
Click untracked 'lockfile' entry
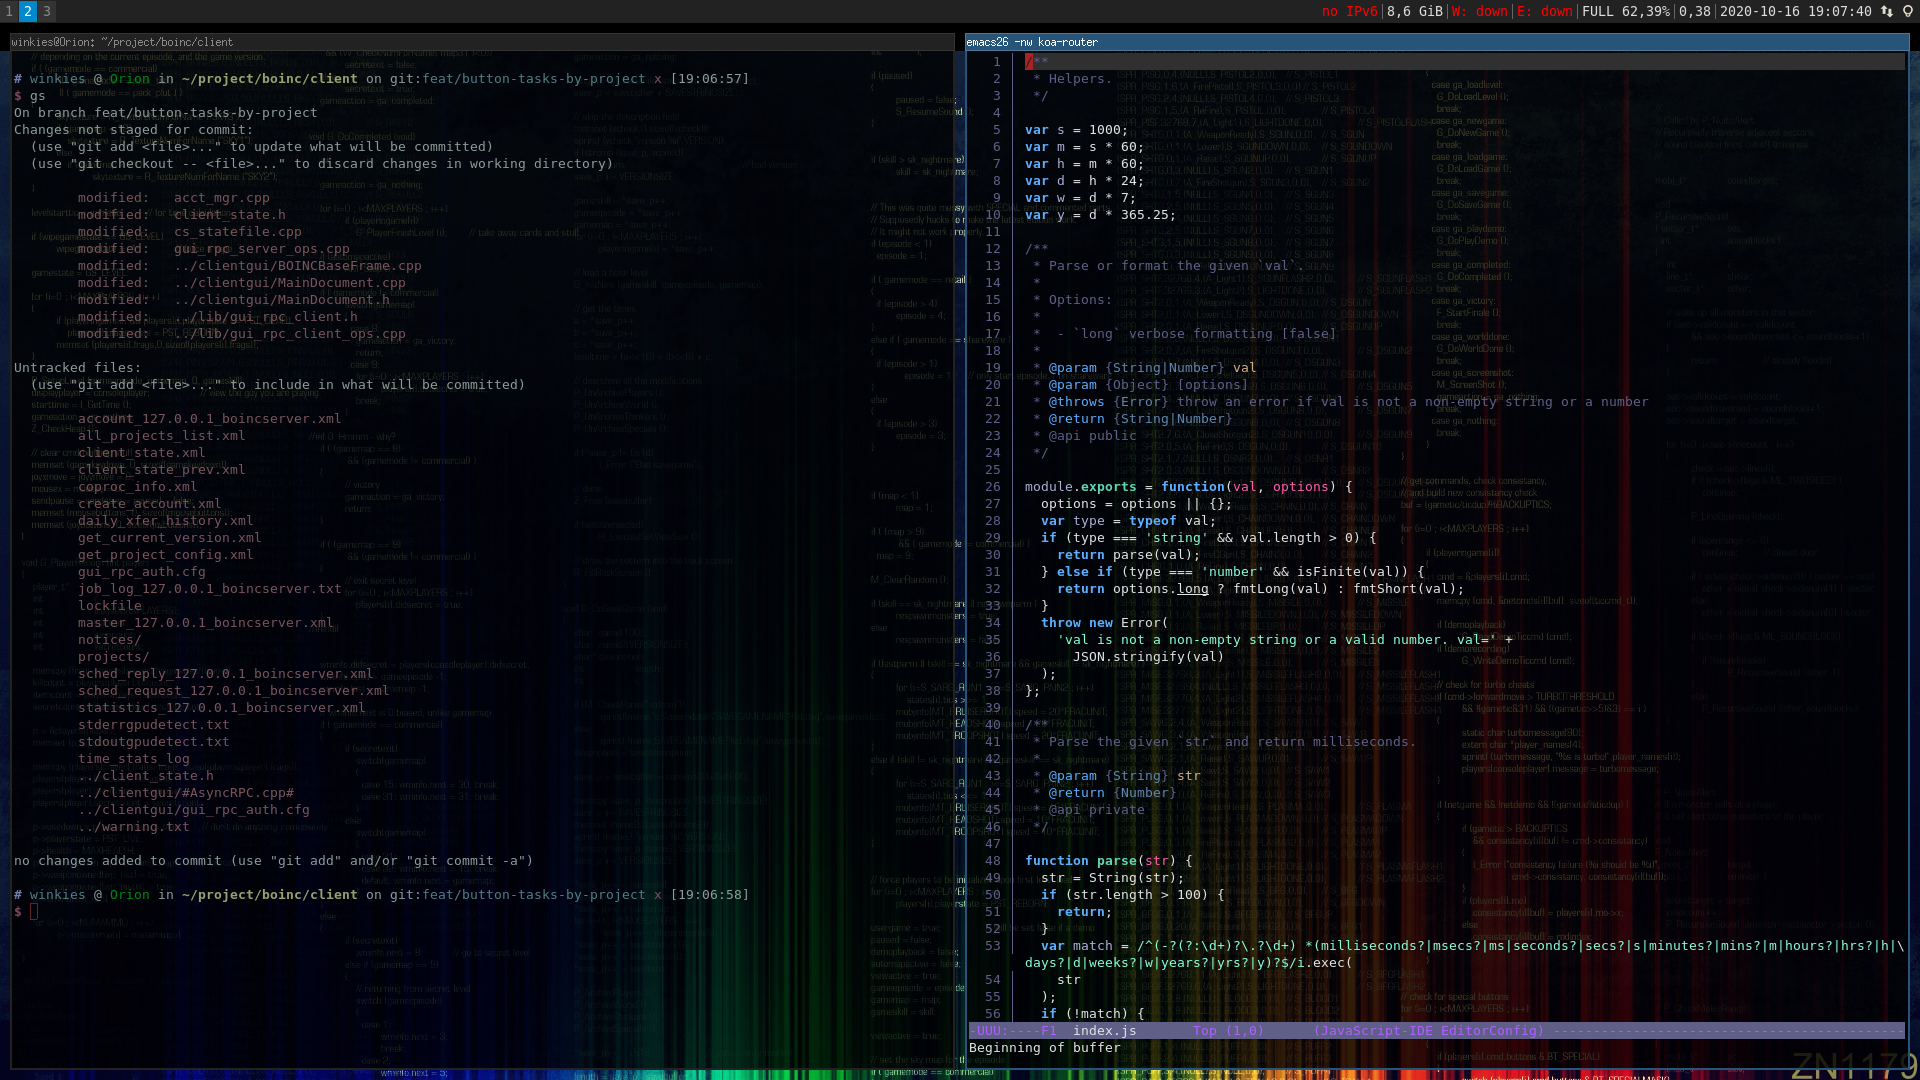click(x=110, y=606)
